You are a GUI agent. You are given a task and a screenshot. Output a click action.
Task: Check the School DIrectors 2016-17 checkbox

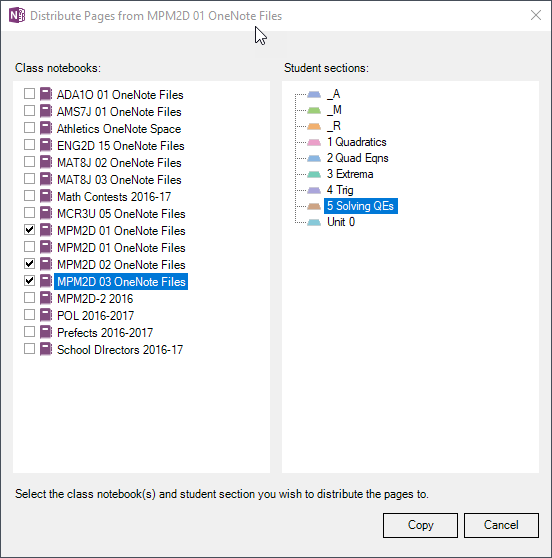pyautogui.click(x=30, y=349)
